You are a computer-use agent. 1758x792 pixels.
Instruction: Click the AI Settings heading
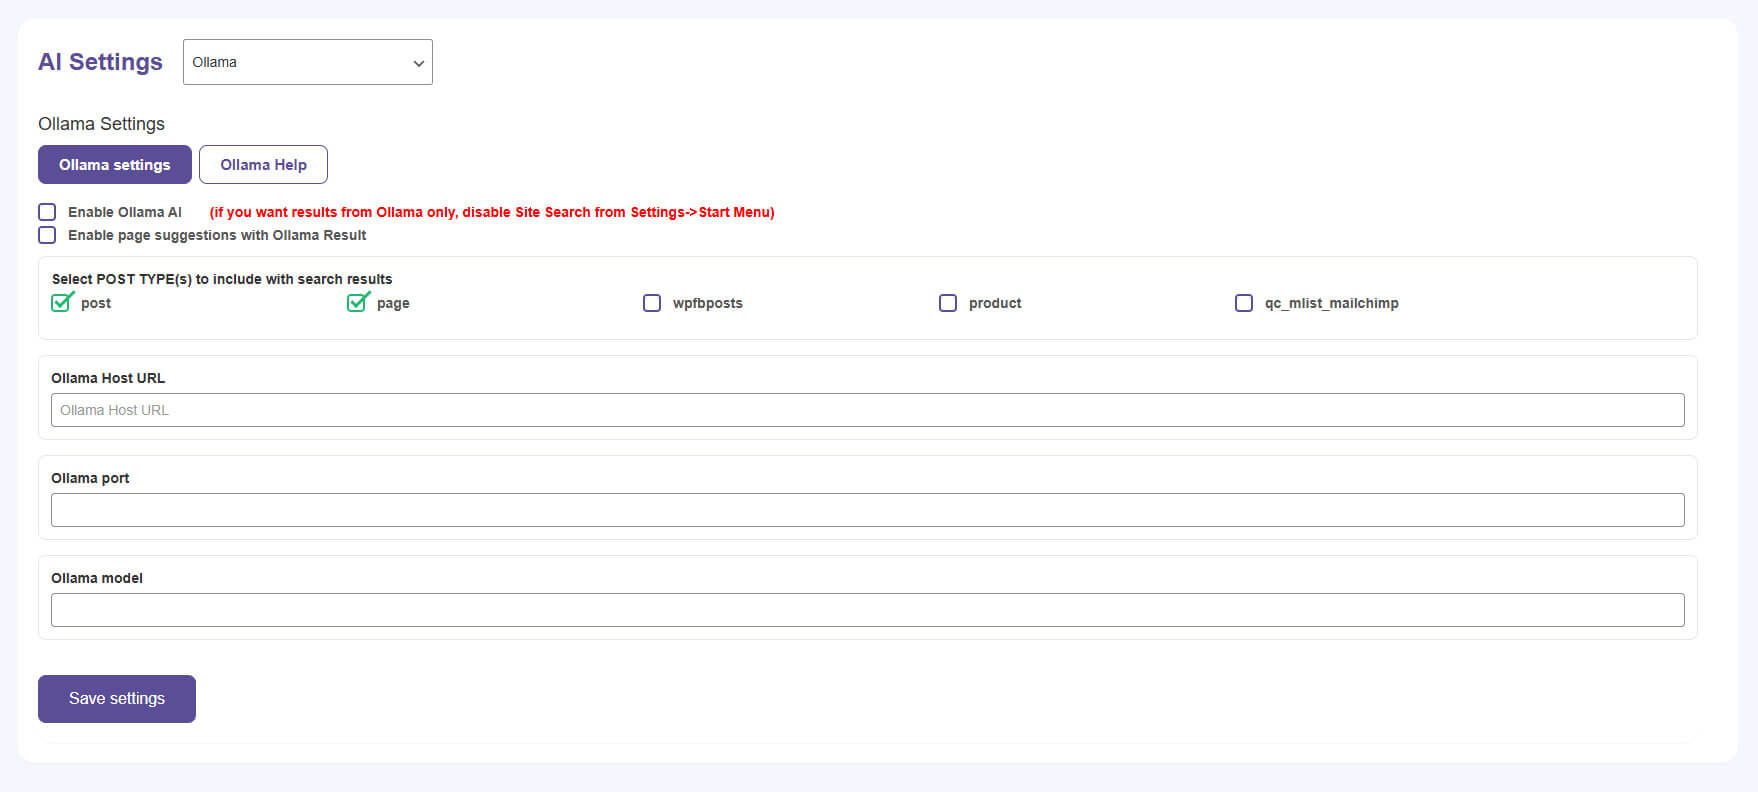point(100,62)
